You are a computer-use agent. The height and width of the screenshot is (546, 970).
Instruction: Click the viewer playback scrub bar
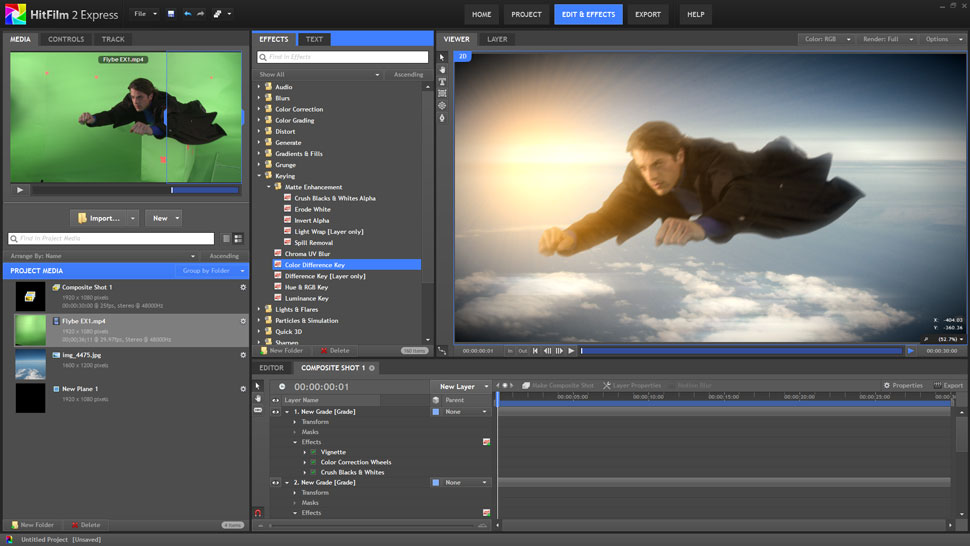tap(740, 351)
